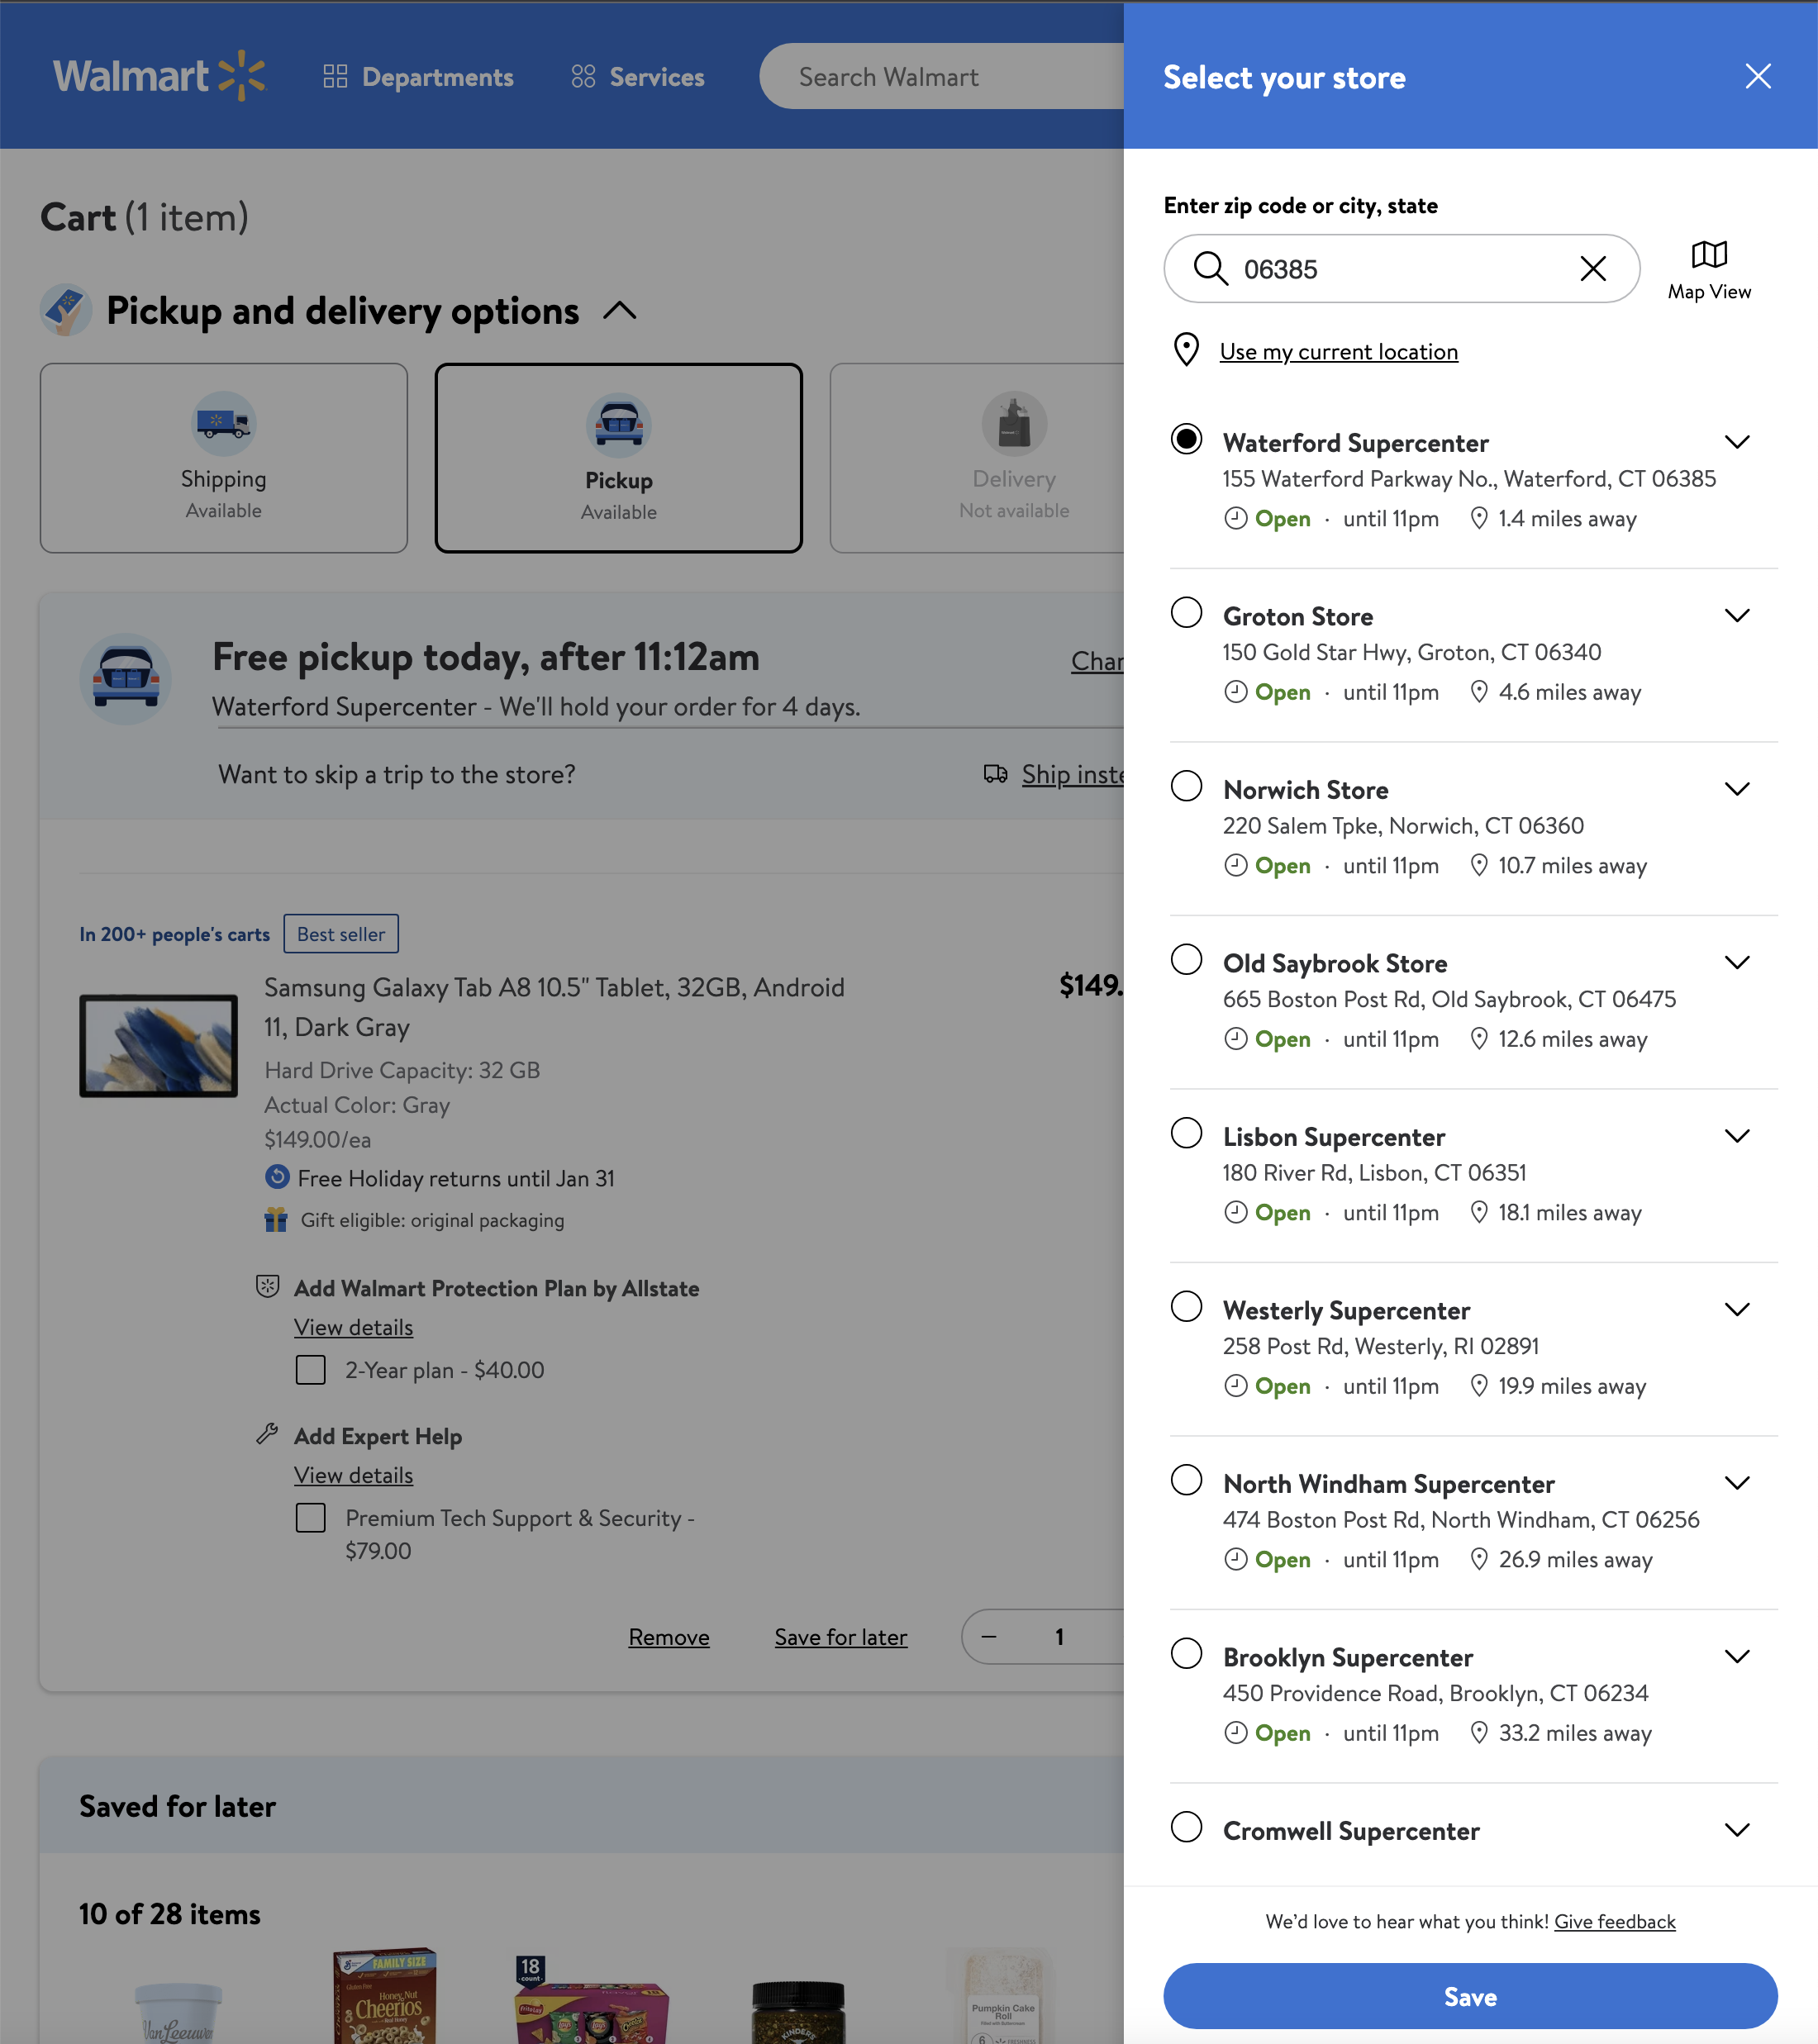Check the 2-Year plan protection checkbox
The height and width of the screenshot is (2044, 1818).
click(x=310, y=1370)
